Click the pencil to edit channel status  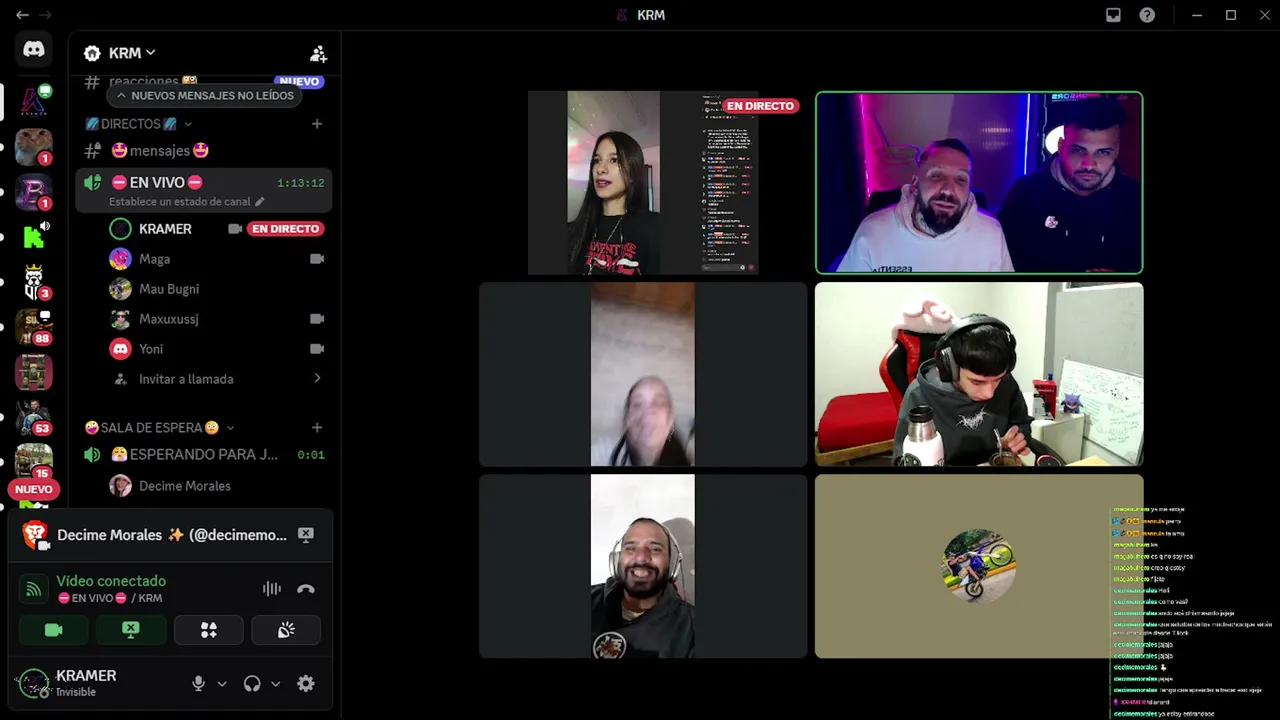(260, 202)
